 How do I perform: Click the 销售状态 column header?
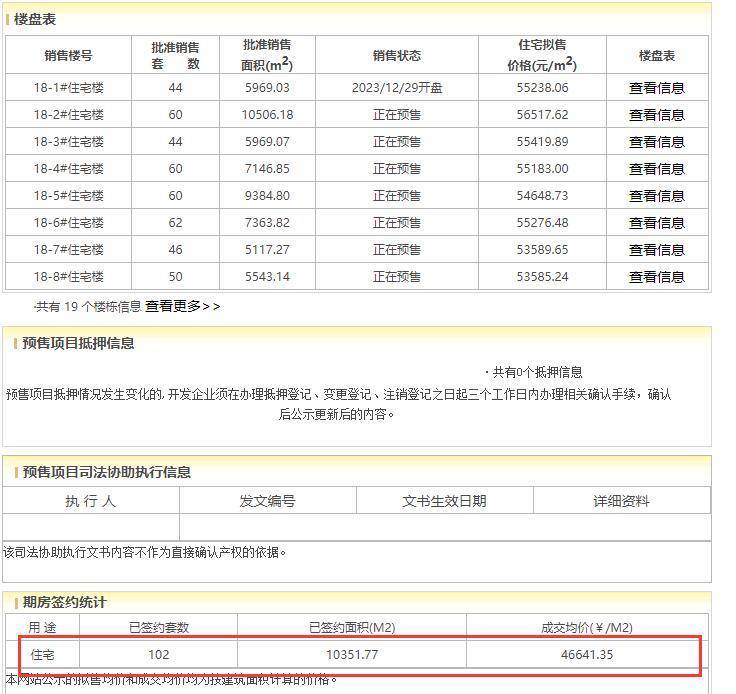(x=397, y=56)
